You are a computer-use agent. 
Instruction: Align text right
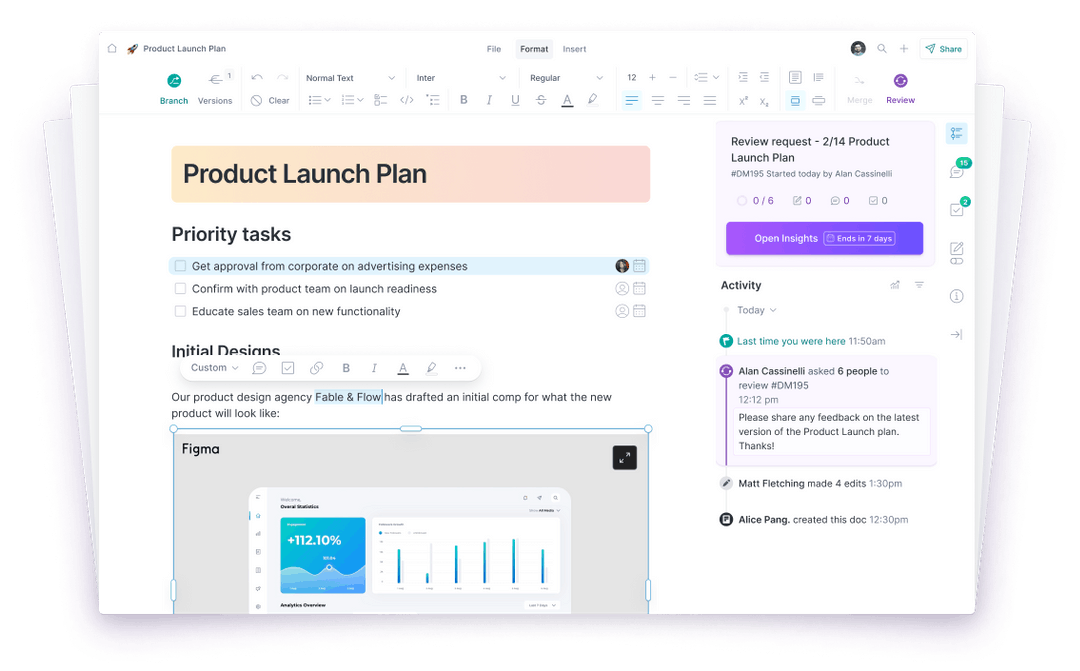point(683,101)
